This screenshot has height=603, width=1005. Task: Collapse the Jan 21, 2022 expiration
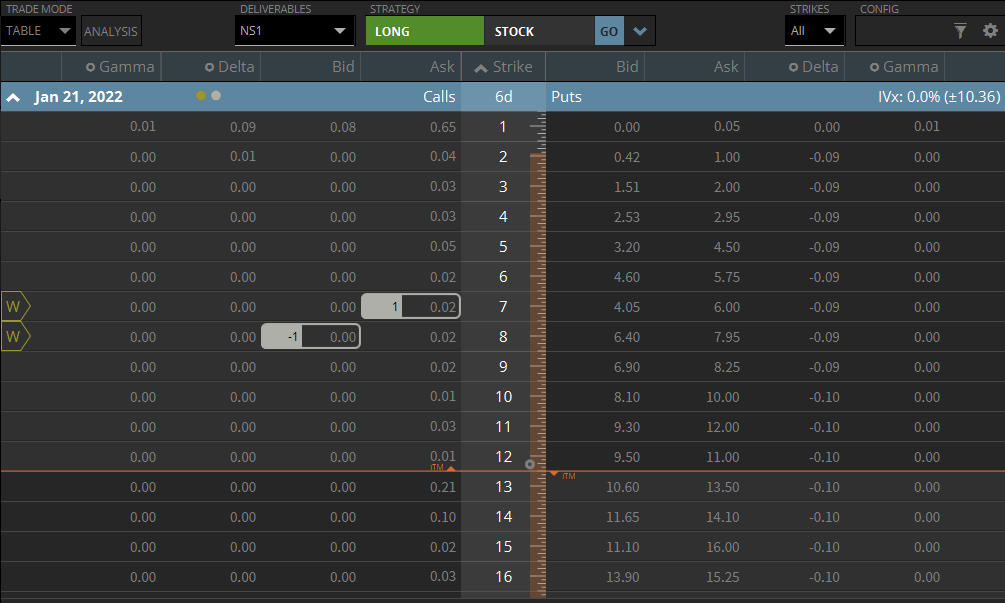point(14,98)
